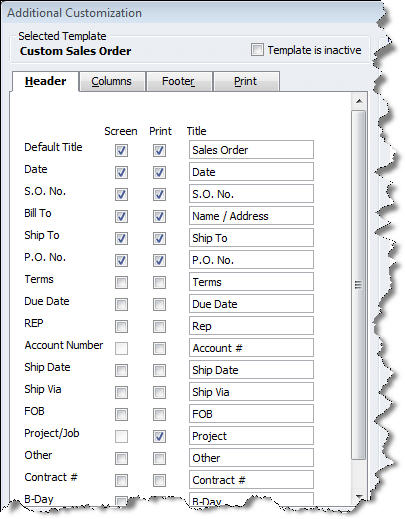
Task: Select the Header tab
Action: (x=45, y=81)
